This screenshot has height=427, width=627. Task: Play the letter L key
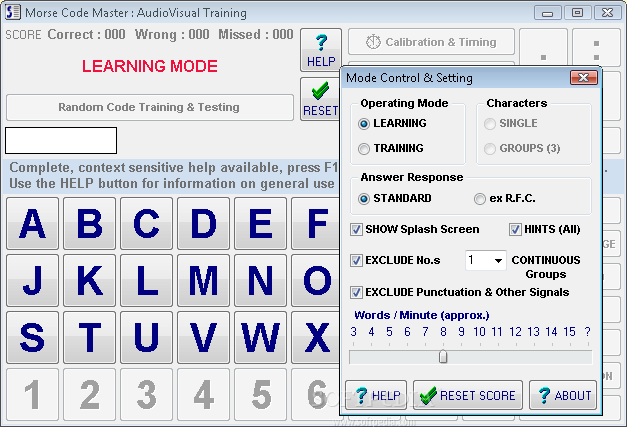146,281
